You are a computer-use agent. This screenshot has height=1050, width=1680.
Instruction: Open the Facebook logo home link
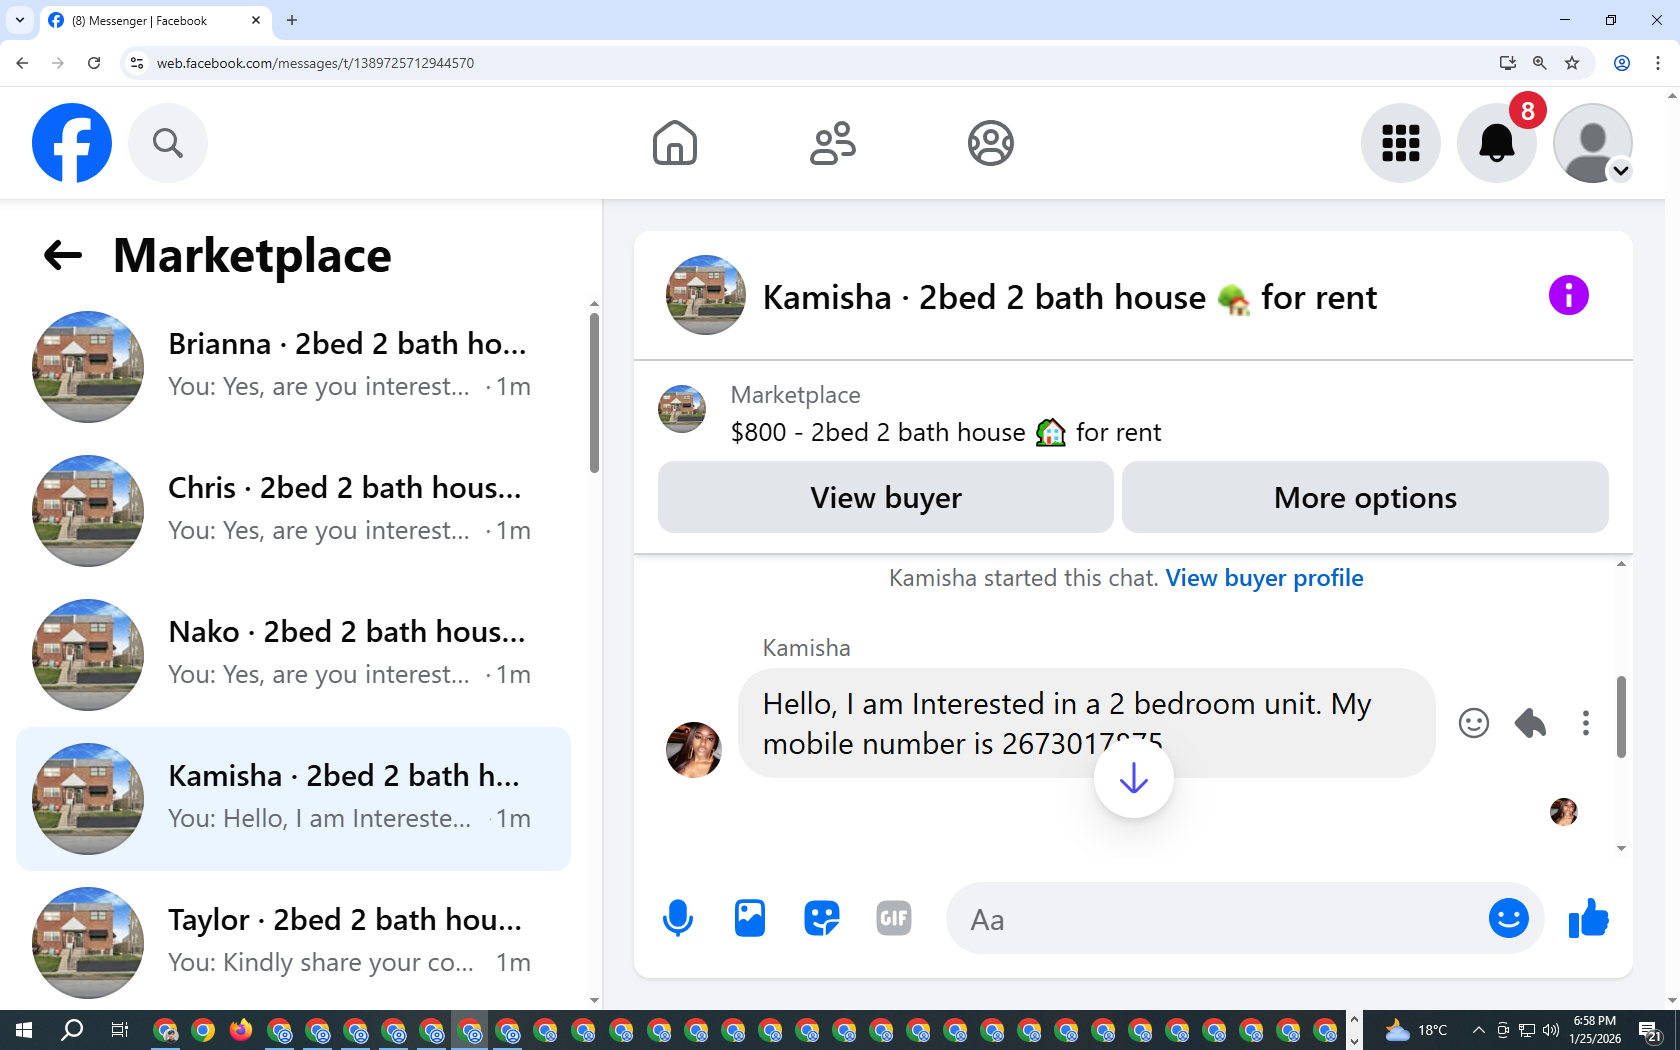[72, 143]
